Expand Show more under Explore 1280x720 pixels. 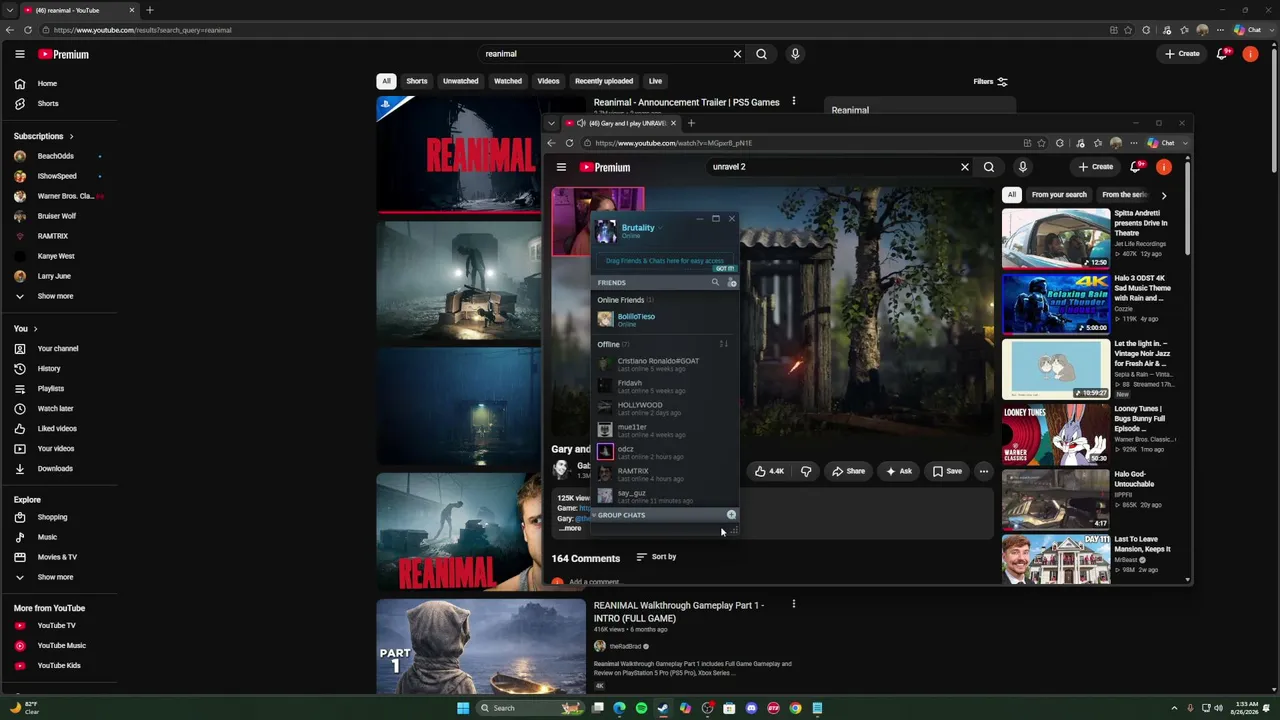click(x=57, y=577)
